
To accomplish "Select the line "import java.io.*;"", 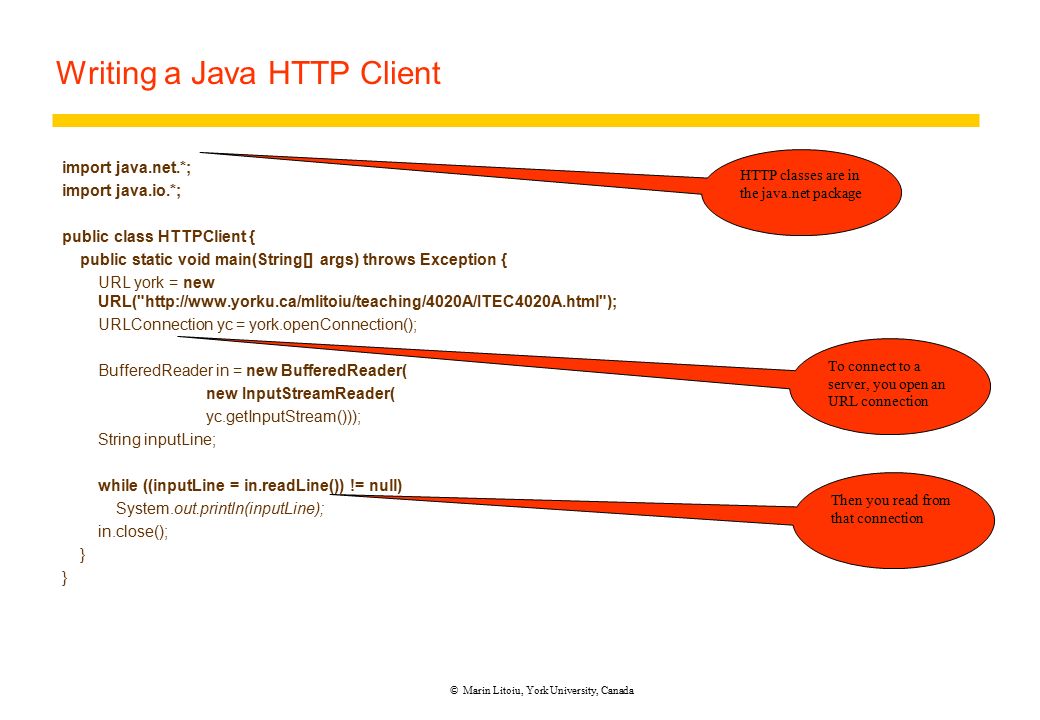I will point(121,191).
